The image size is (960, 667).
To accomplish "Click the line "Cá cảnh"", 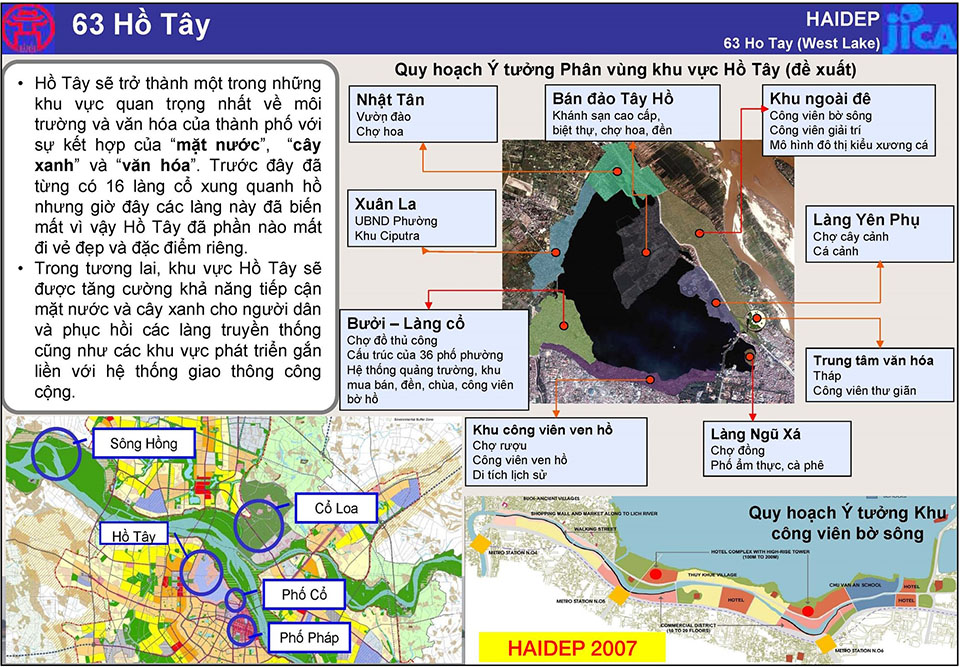I will 836,252.
